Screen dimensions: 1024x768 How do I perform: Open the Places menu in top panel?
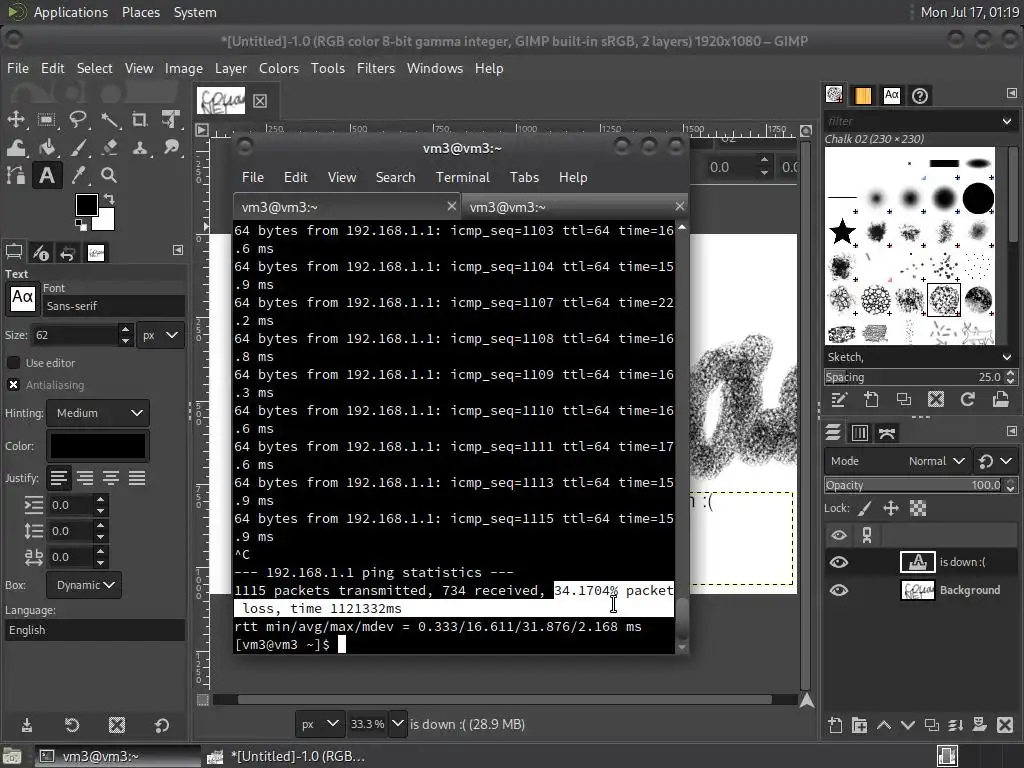(141, 12)
